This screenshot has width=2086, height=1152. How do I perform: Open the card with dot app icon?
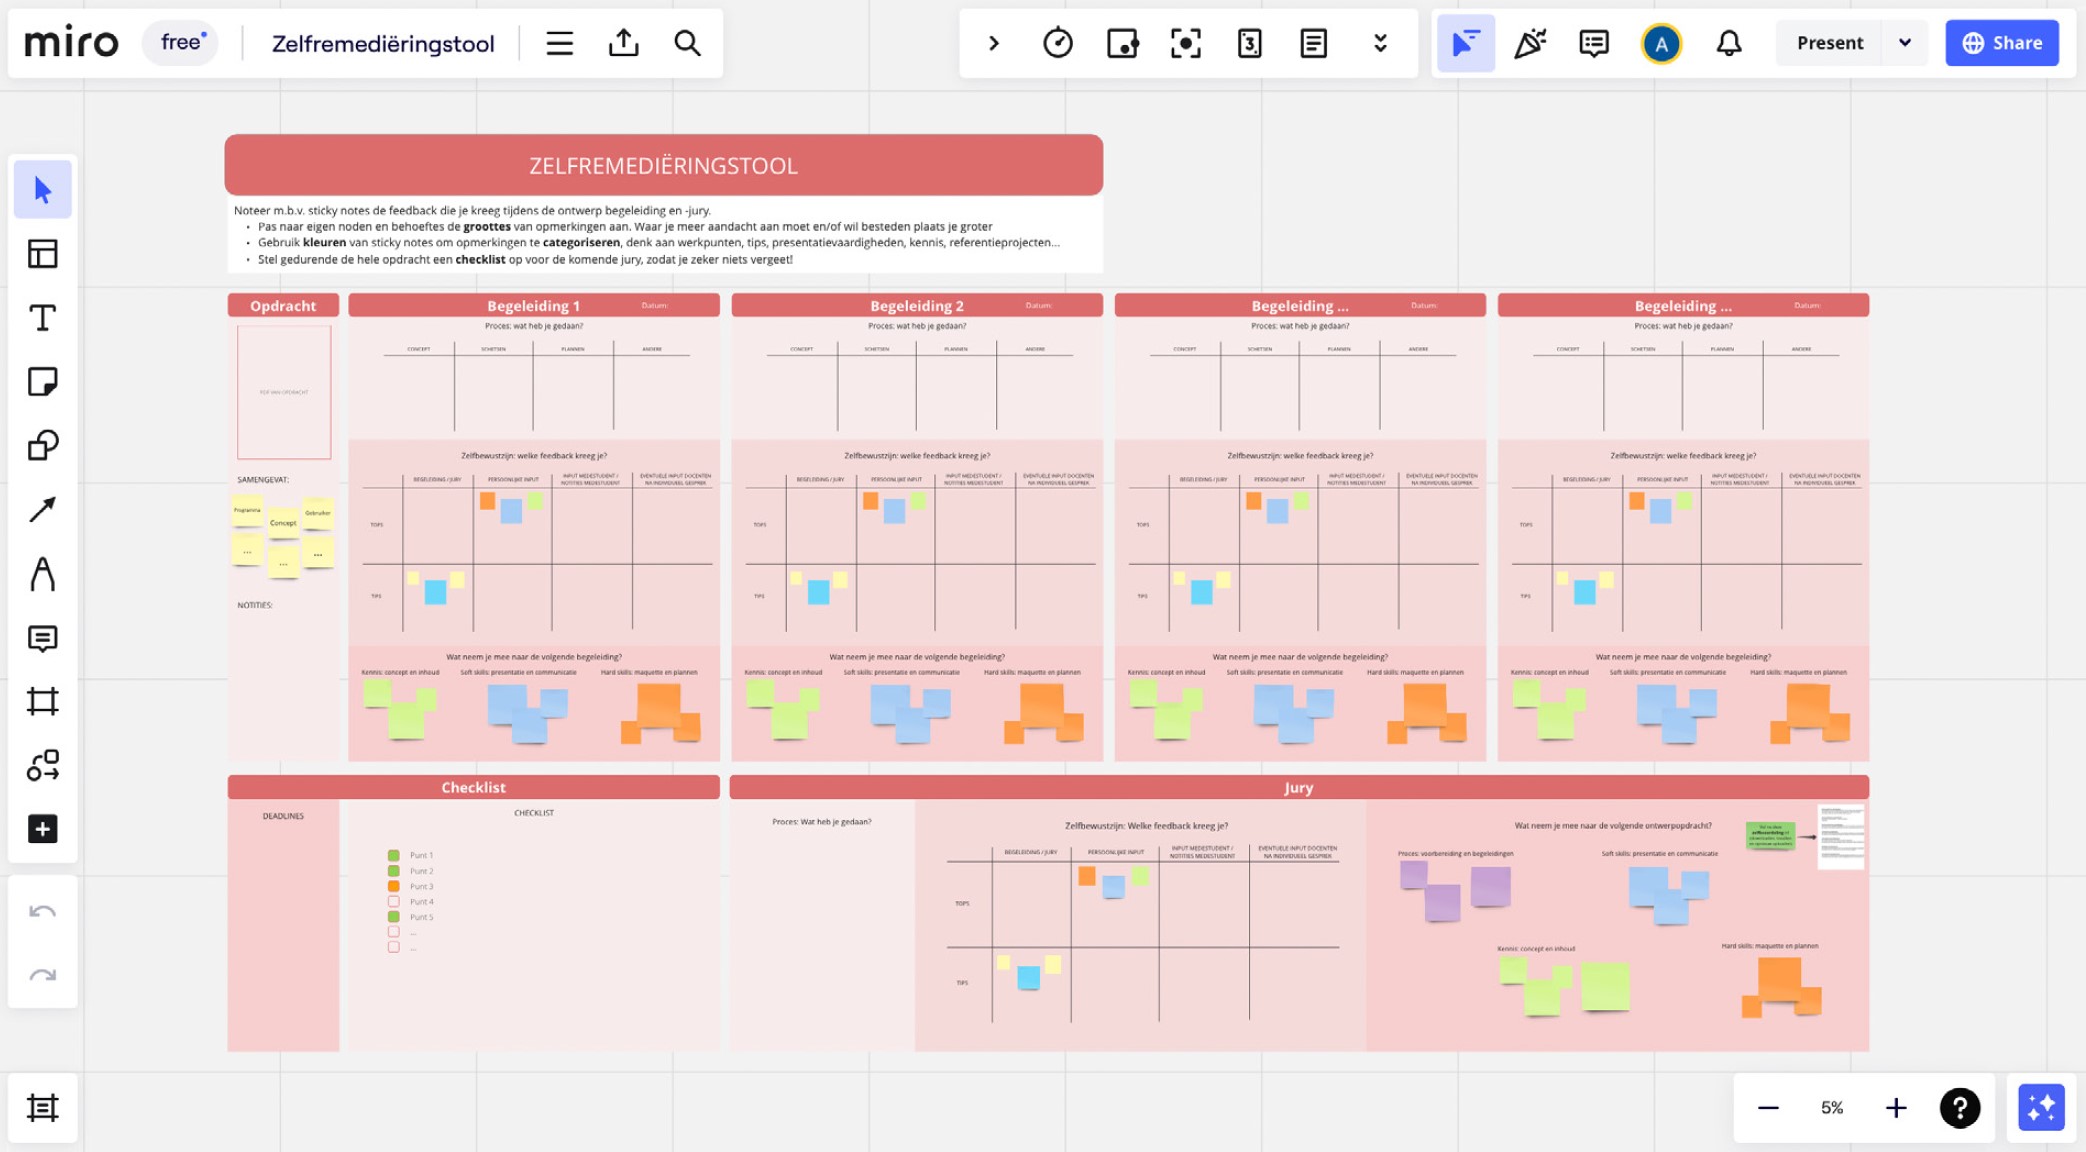[1122, 43]
